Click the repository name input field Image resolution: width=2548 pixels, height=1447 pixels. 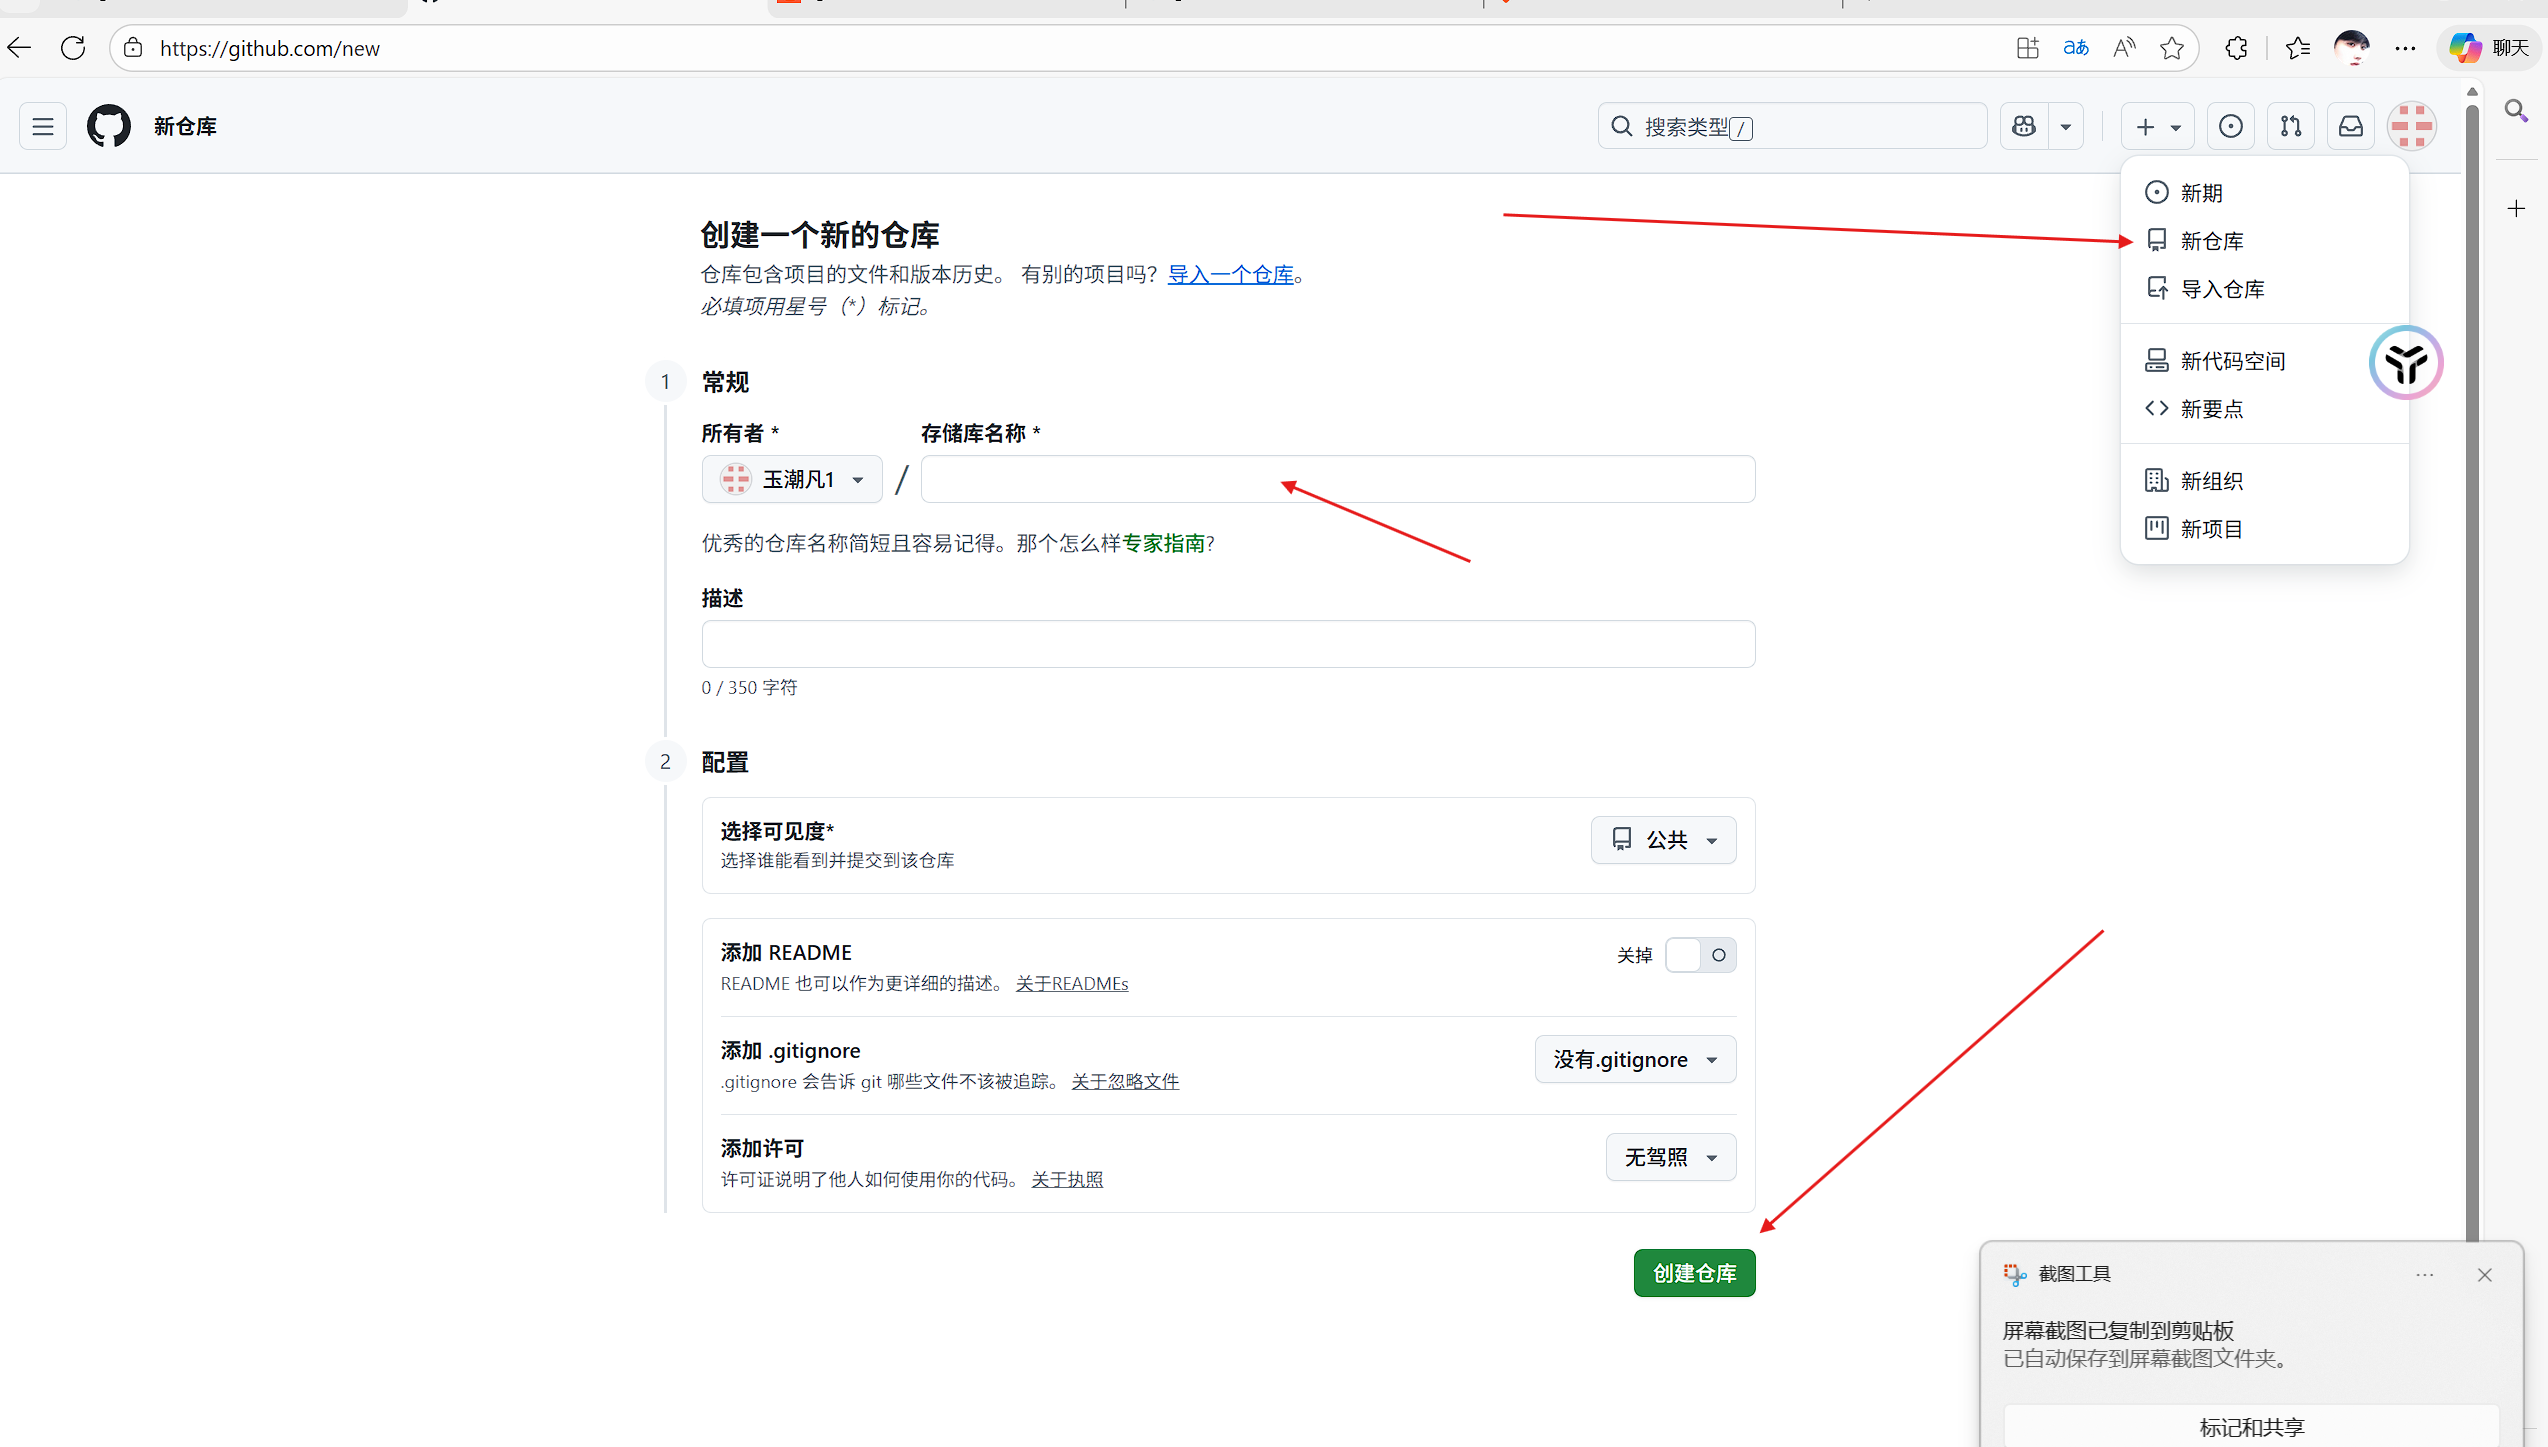1337,479
